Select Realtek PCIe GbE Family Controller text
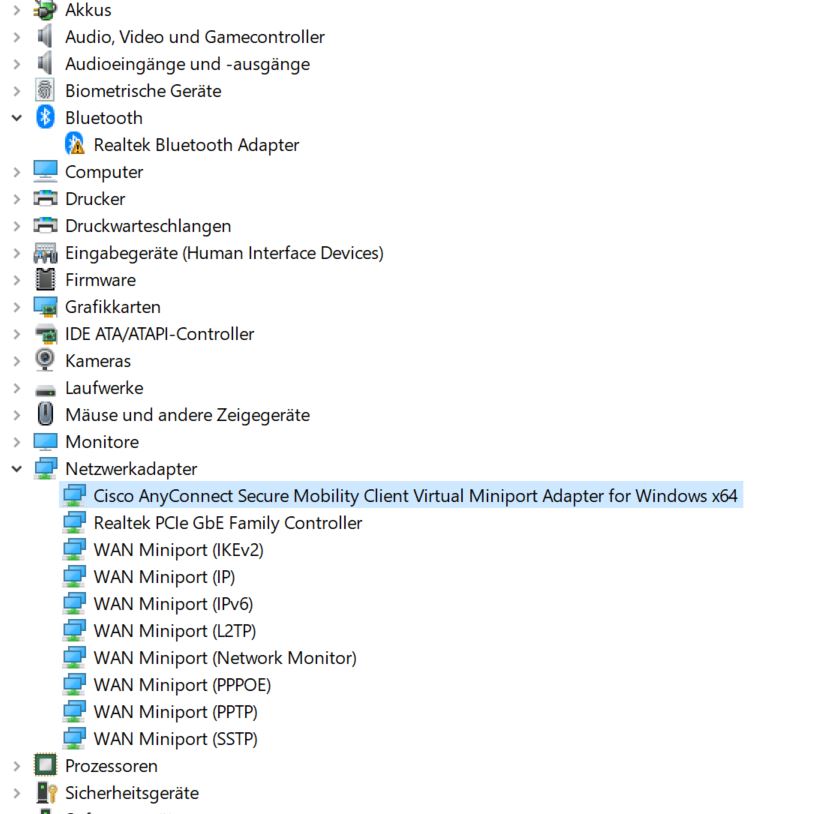The height and width of the screenshot is (814, 815). click(228, 523)
